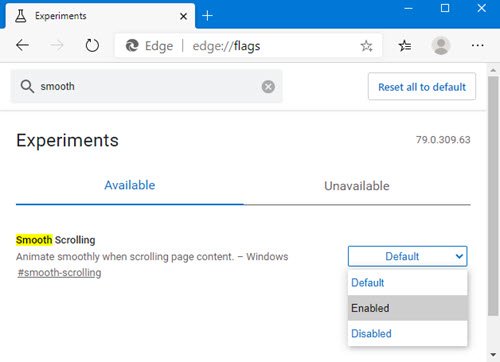Close the Experiments tab

[x=183, y=16]
